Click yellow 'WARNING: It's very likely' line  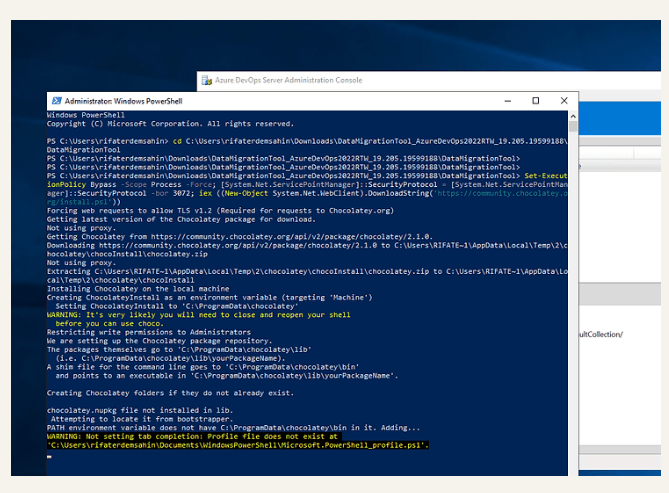(198, 315)
